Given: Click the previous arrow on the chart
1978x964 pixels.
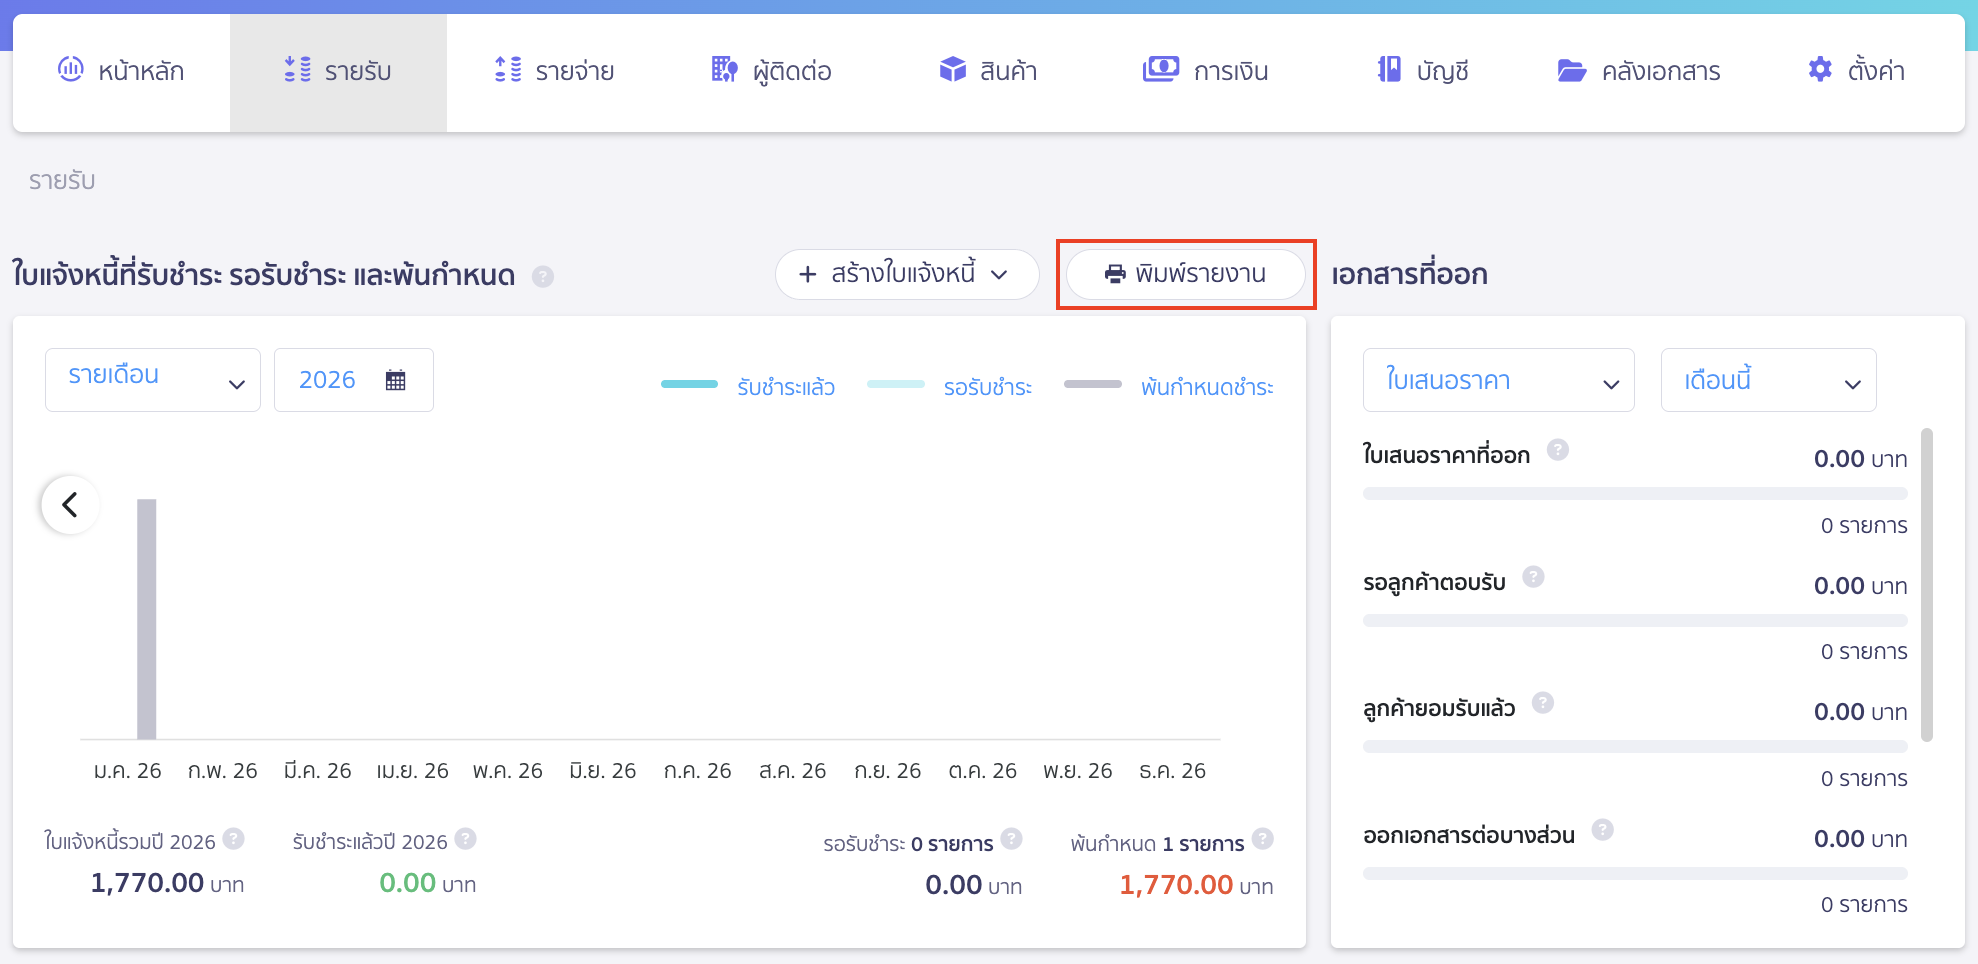Looking at the screenshot, I should 70,505.
